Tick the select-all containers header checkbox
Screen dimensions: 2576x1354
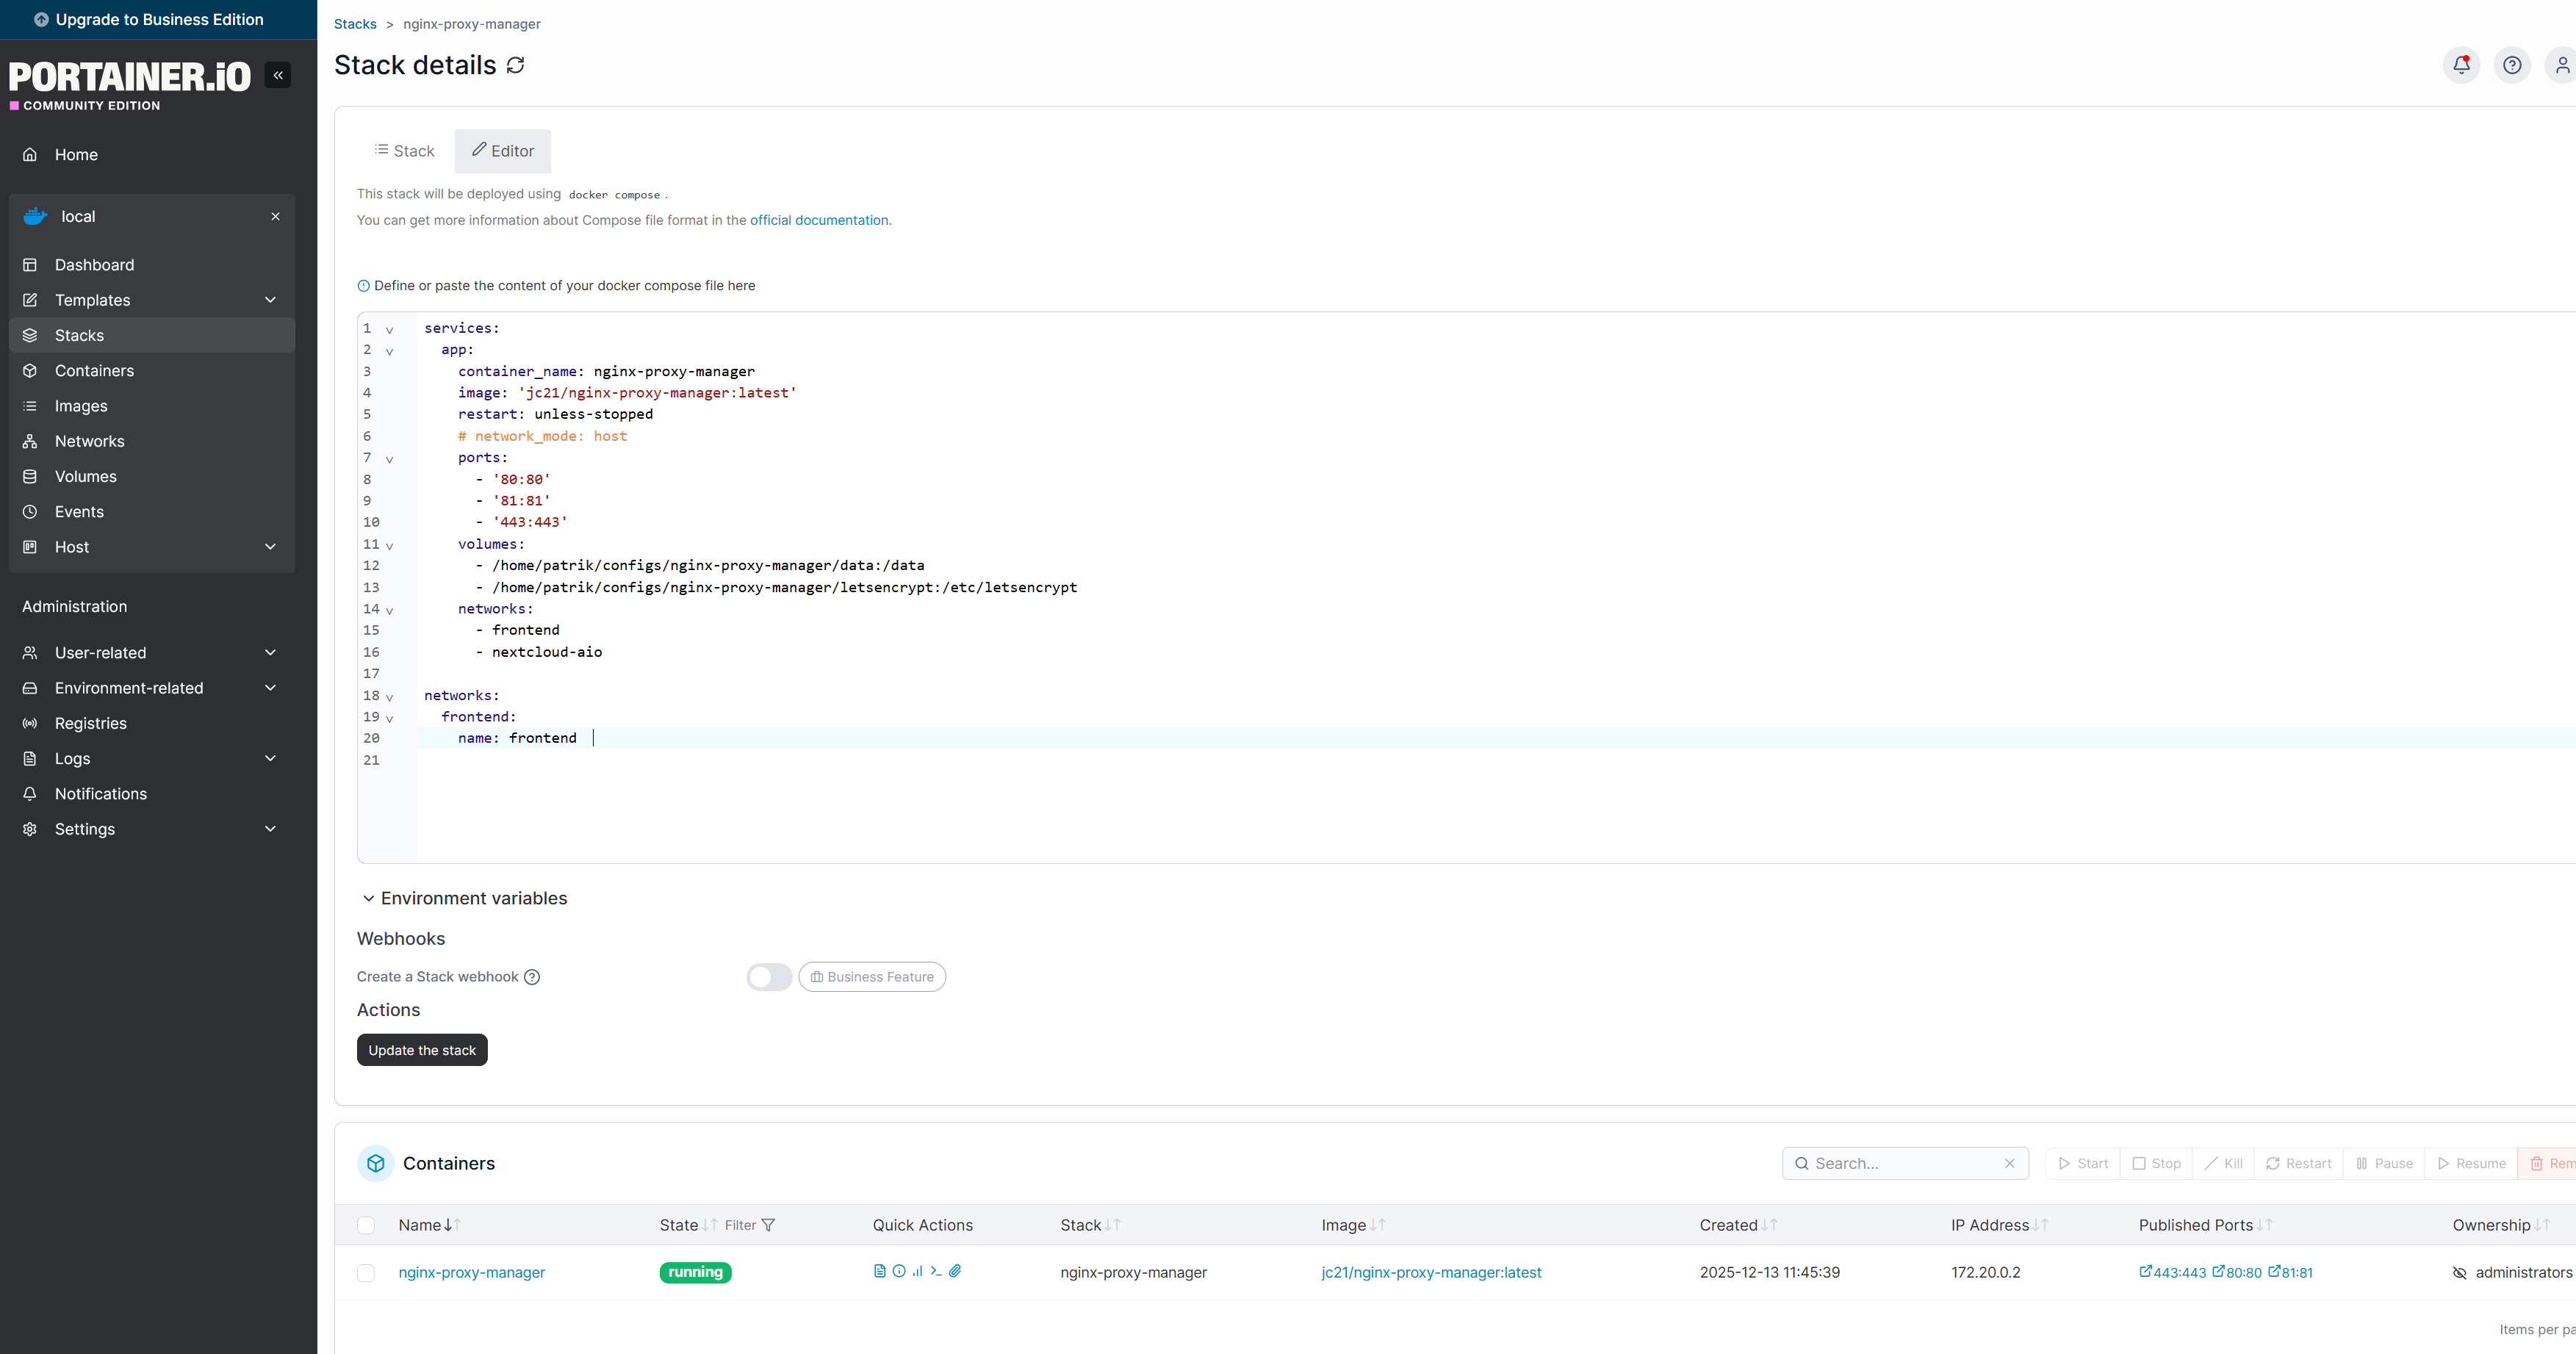366,1225
